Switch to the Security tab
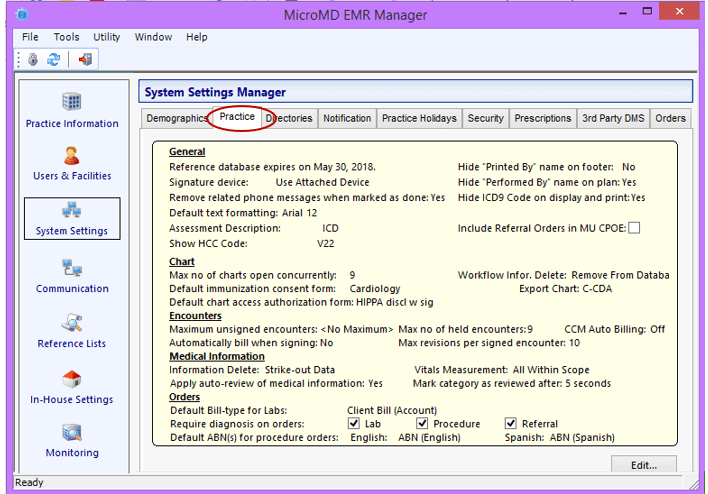 485,118
